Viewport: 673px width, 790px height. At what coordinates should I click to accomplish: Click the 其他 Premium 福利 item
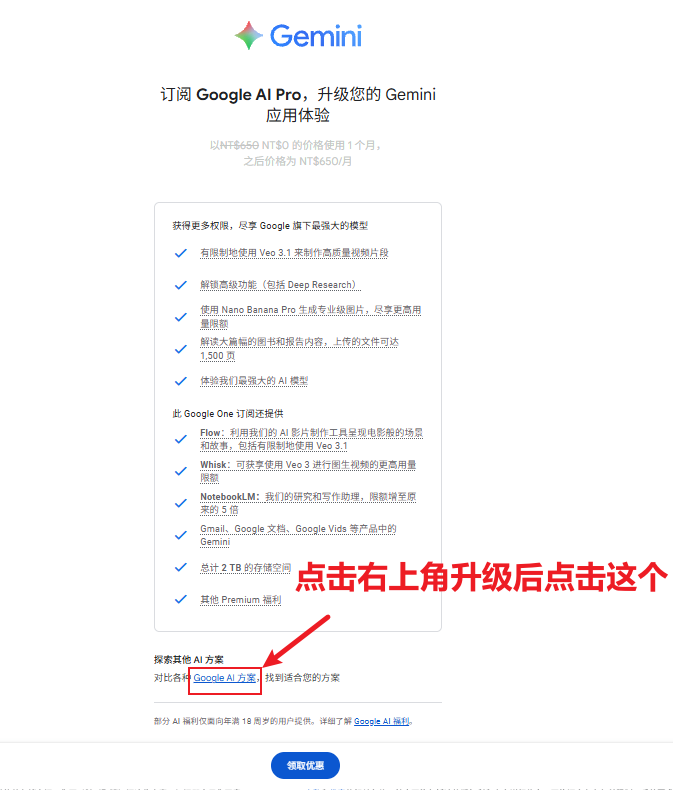point(240,600)
